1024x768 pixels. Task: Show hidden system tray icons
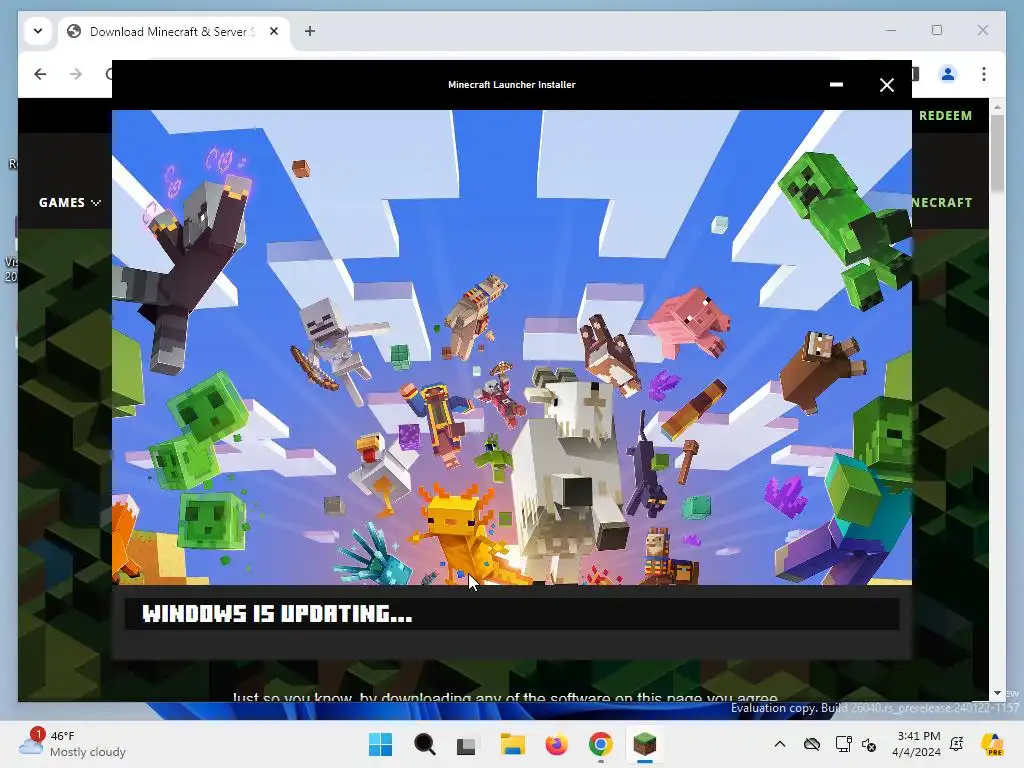coord(780,744)
